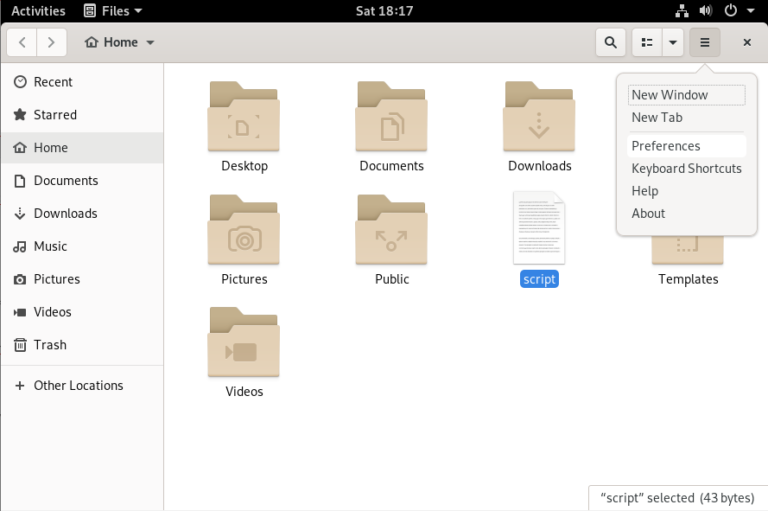The width and height of the screenshot is (768, 511).
Task: Go forward with the right arrow
Action: [51, 43]
